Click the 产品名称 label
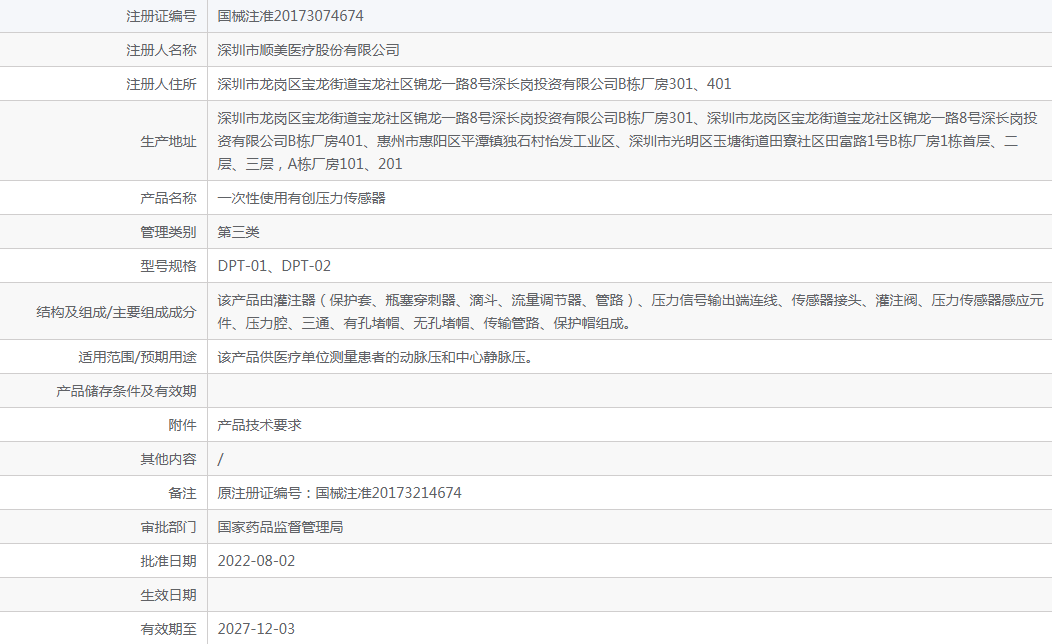This screenshot has width=1052, height=644. tap(168, 199)
